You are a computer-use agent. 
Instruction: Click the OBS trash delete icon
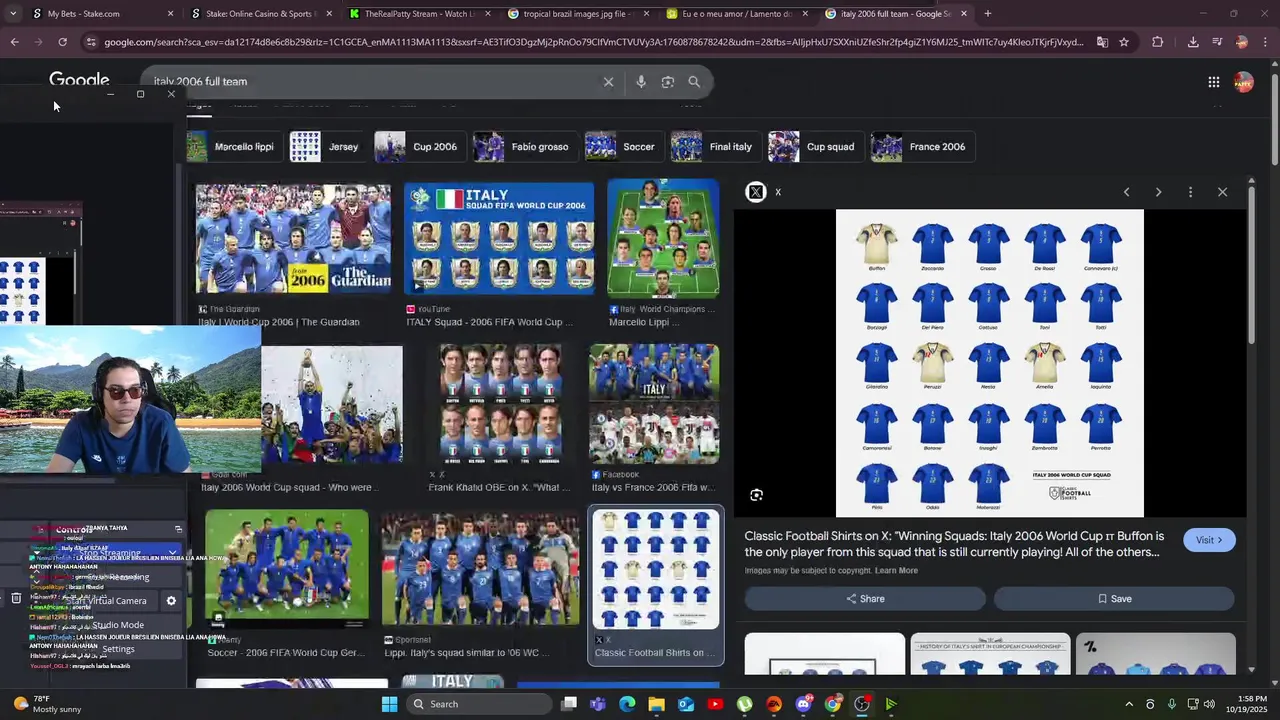pyautogui.click(x=16, y=599)
